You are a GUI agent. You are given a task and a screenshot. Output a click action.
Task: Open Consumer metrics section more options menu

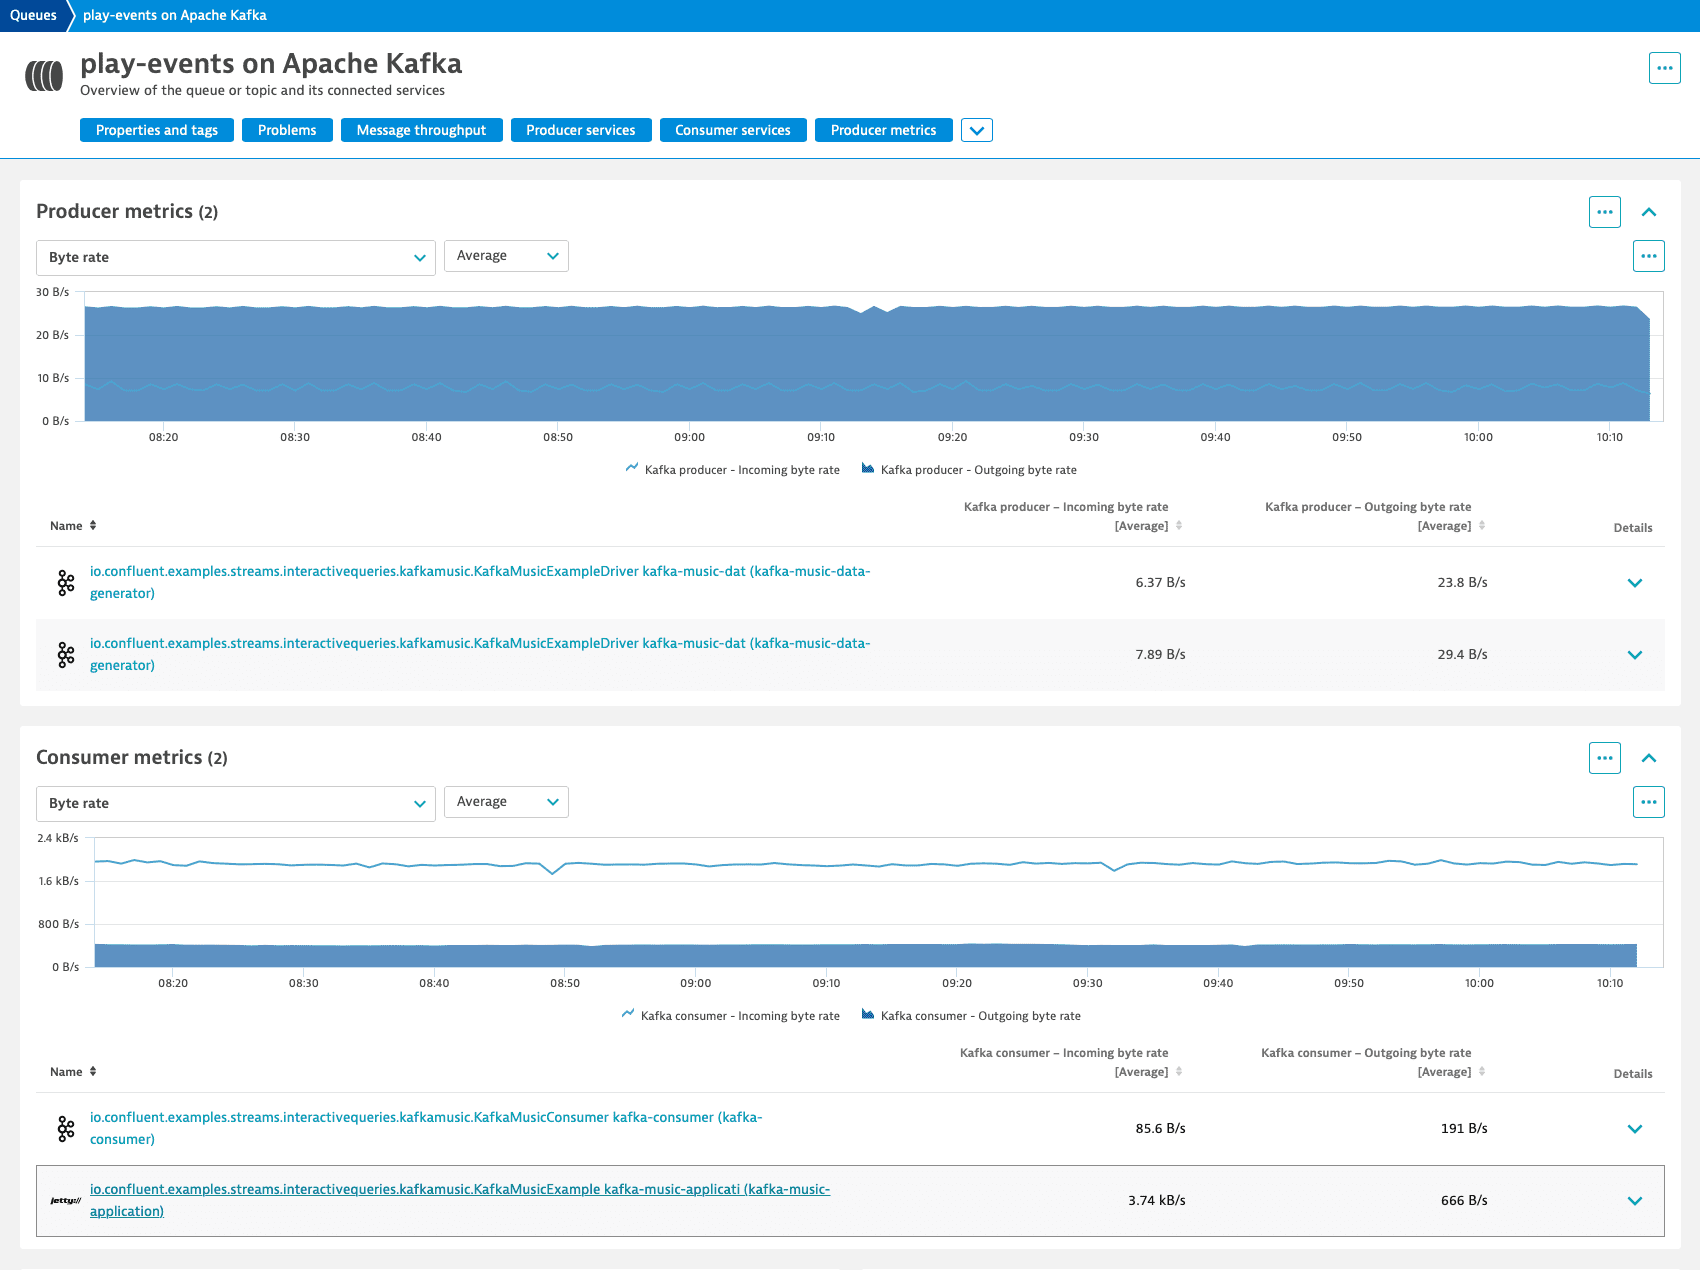(x=1604, y=758)
